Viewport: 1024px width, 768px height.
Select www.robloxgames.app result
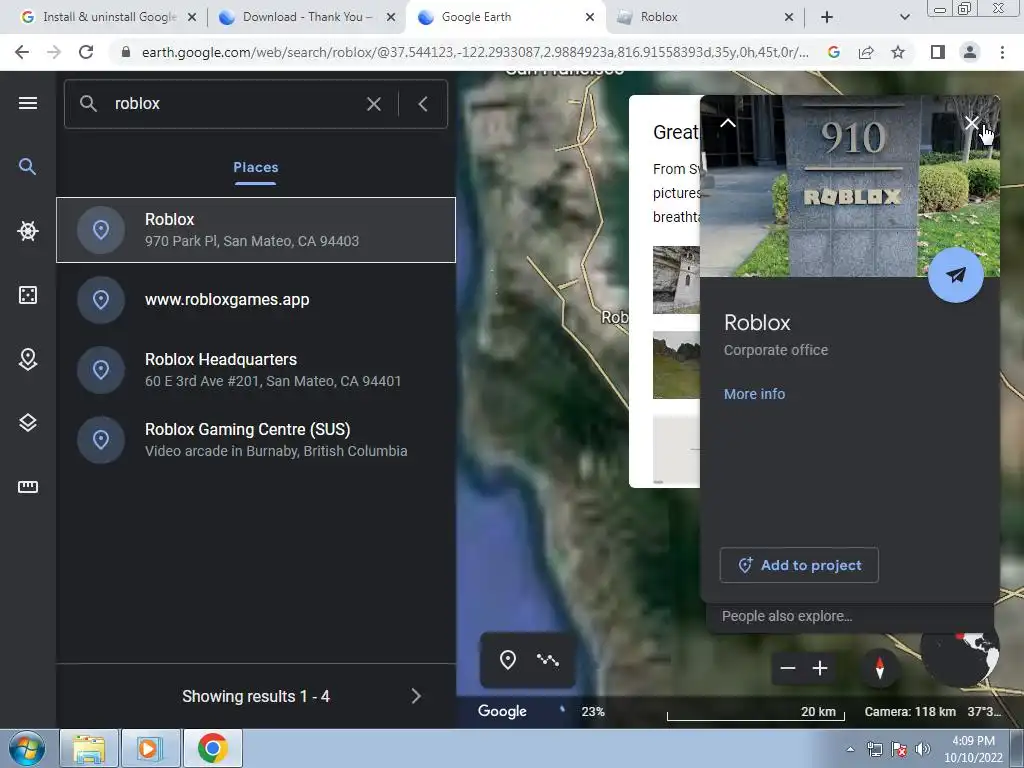coord(256,300)
